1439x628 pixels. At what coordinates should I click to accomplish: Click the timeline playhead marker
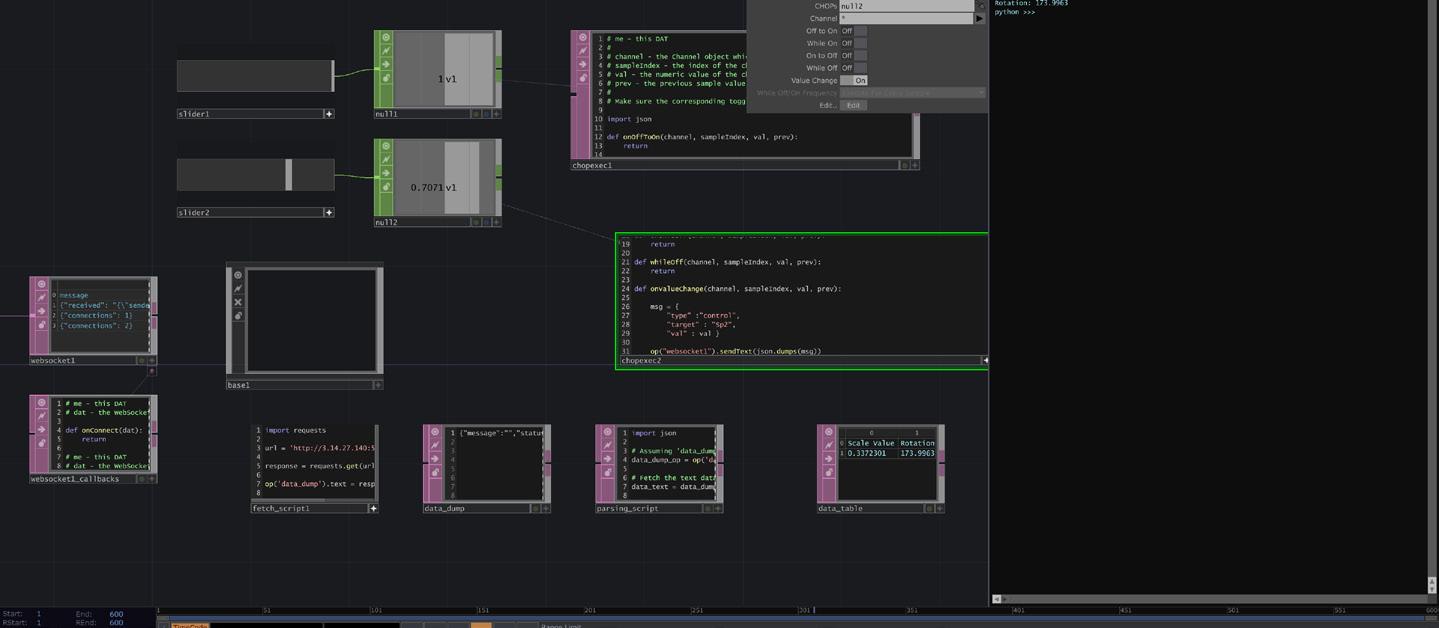pyautogui.click(x=814, y=609)
